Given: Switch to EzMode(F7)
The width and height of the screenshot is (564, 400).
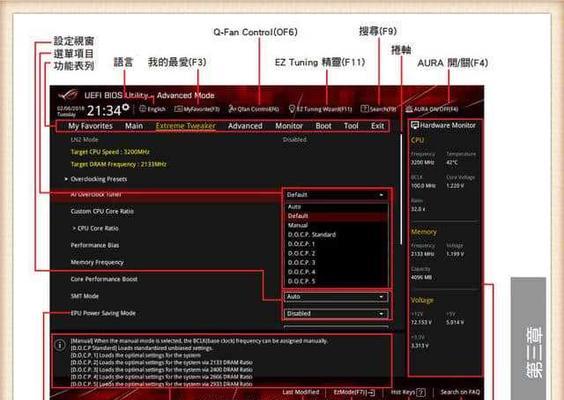Looking at the screenshot, I should point(354,392).
